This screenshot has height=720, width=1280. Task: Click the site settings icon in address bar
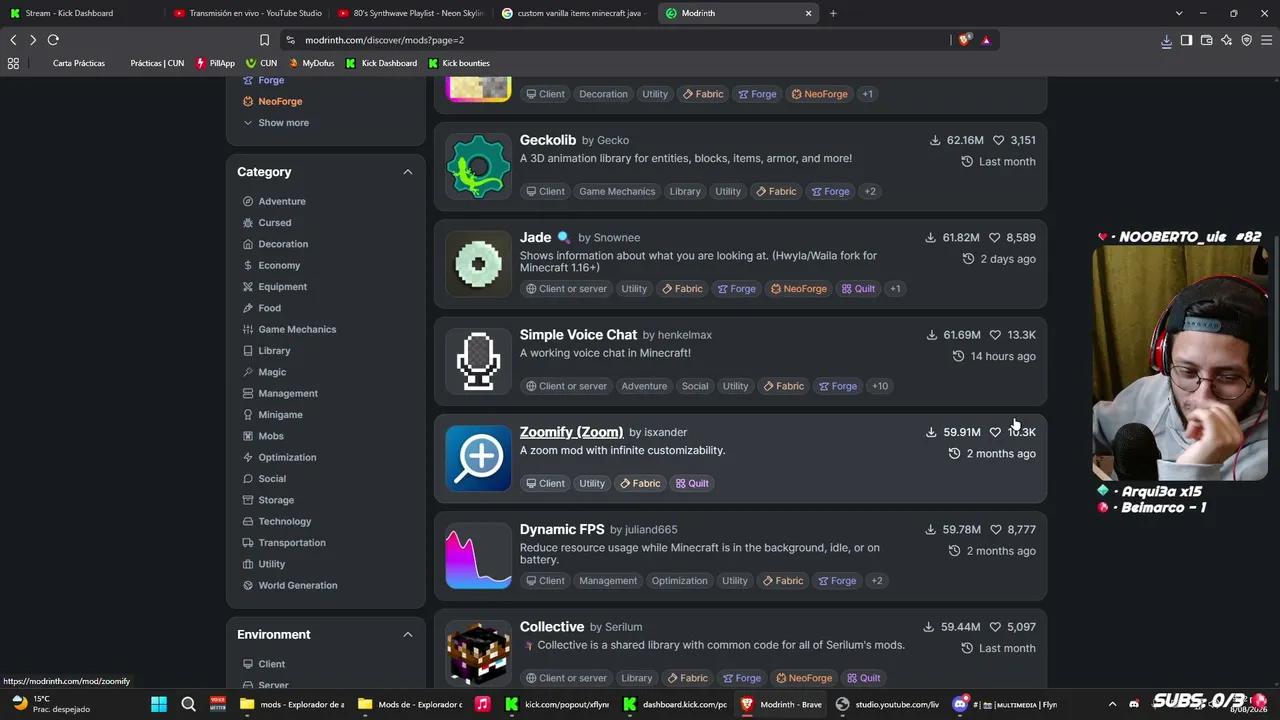pyautogui.click(x=290, y=40)
